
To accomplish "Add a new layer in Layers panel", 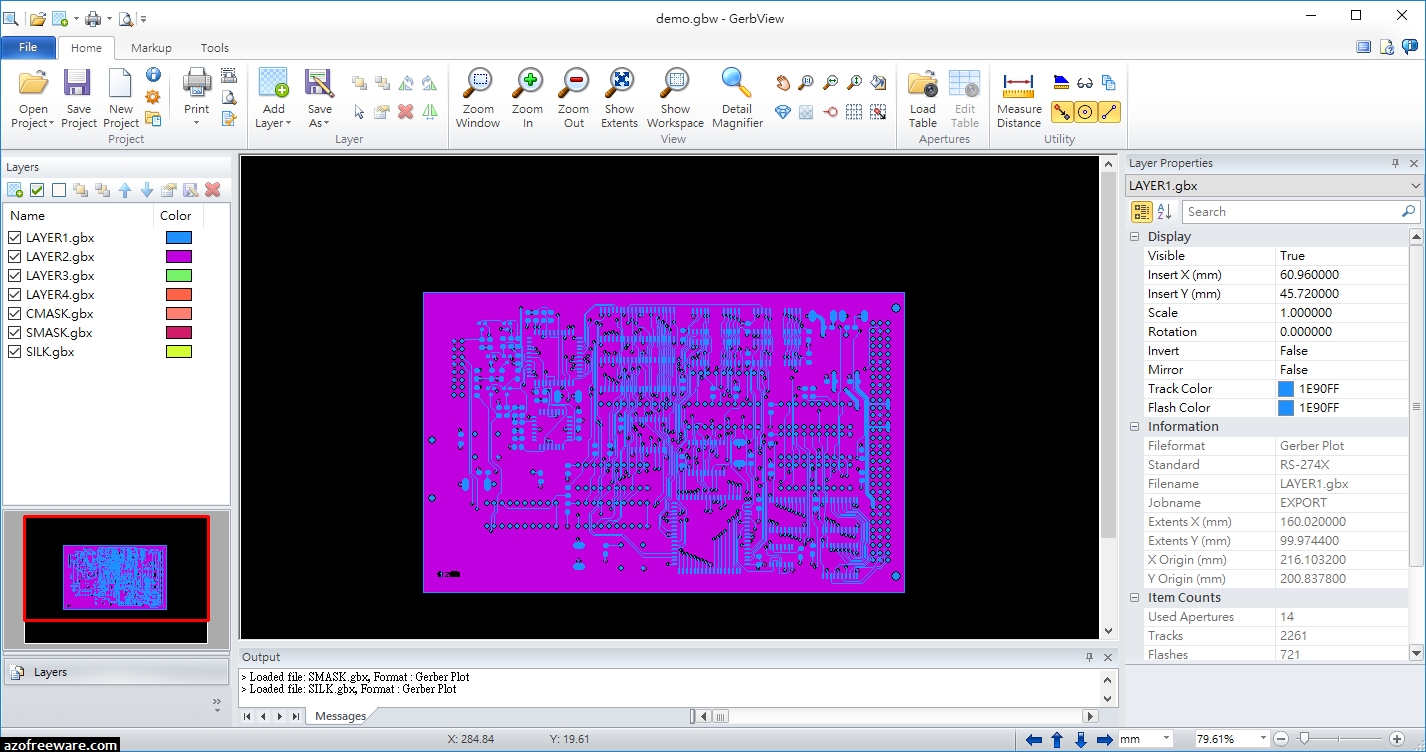I will tap(14, 189).
